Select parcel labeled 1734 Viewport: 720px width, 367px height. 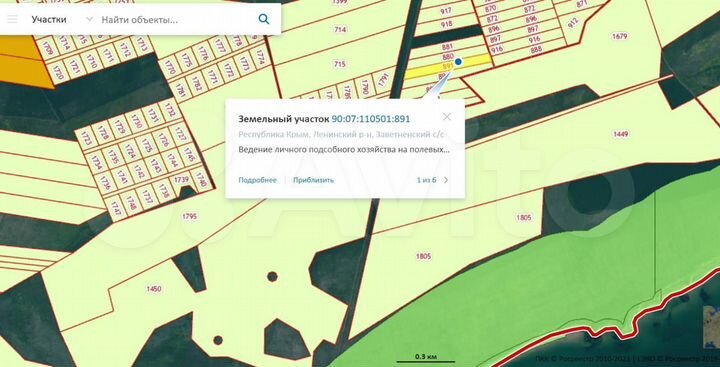96,163
